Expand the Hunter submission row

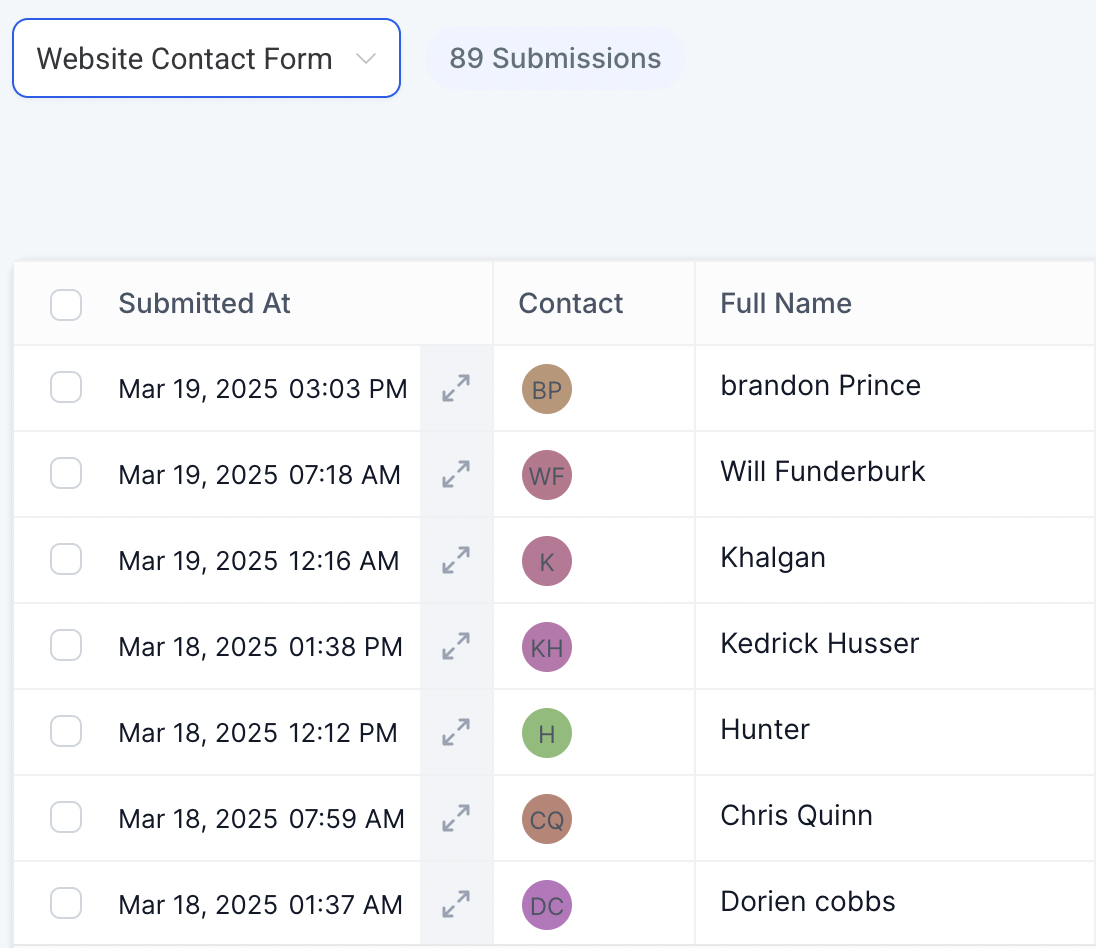(x=456, y=732)
